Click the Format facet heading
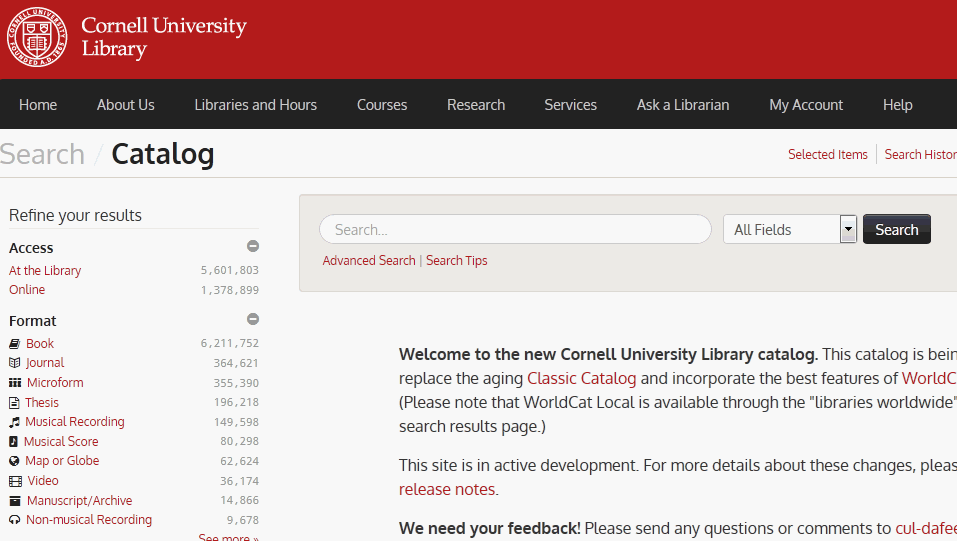 click(x=32, y=321)
